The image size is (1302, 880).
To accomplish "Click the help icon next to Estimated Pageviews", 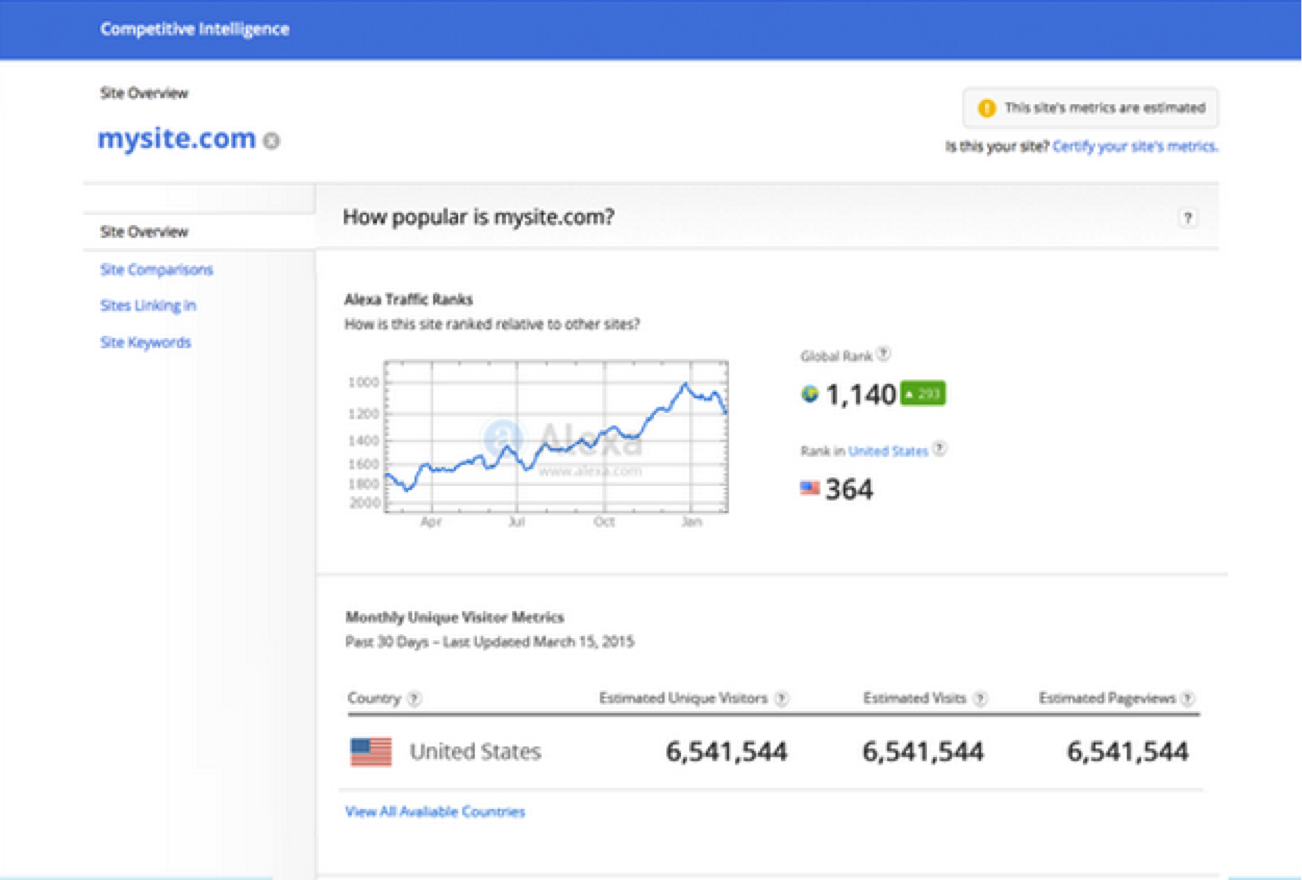I will [1187, 699].
